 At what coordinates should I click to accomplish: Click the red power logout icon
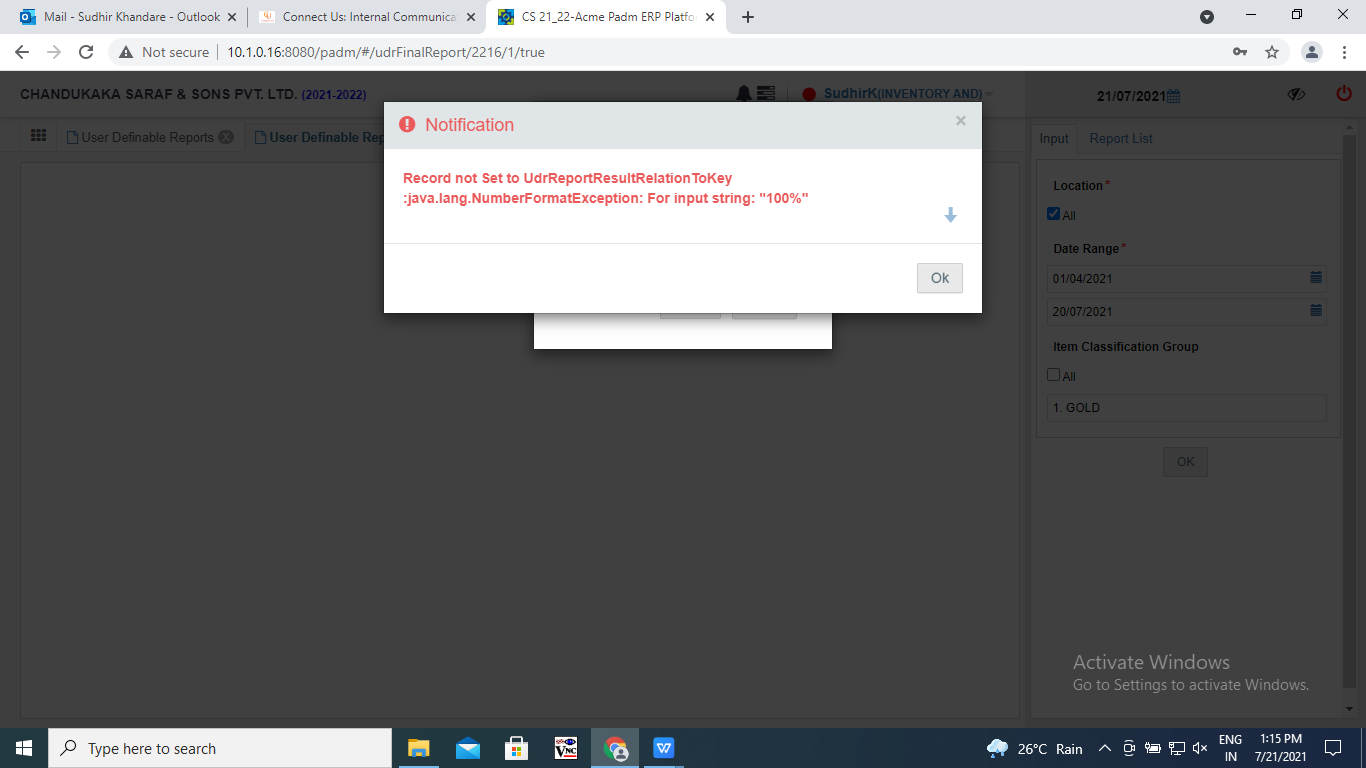[1343, 93]
